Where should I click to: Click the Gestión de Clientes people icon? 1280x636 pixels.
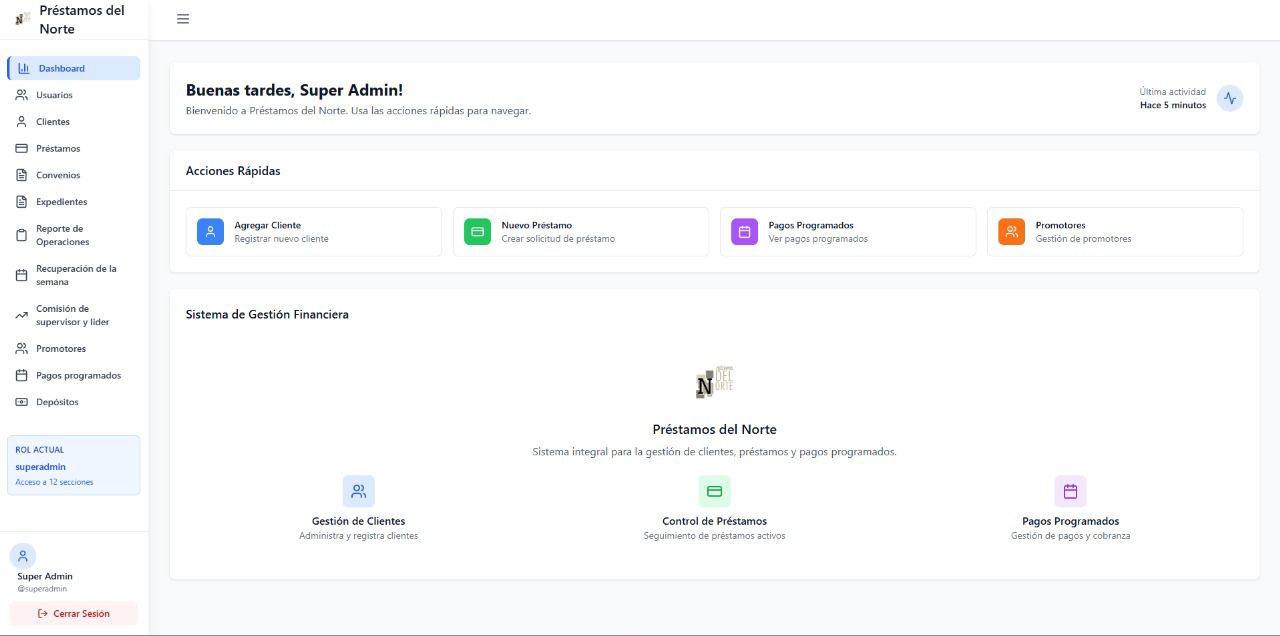click(359, 491)
